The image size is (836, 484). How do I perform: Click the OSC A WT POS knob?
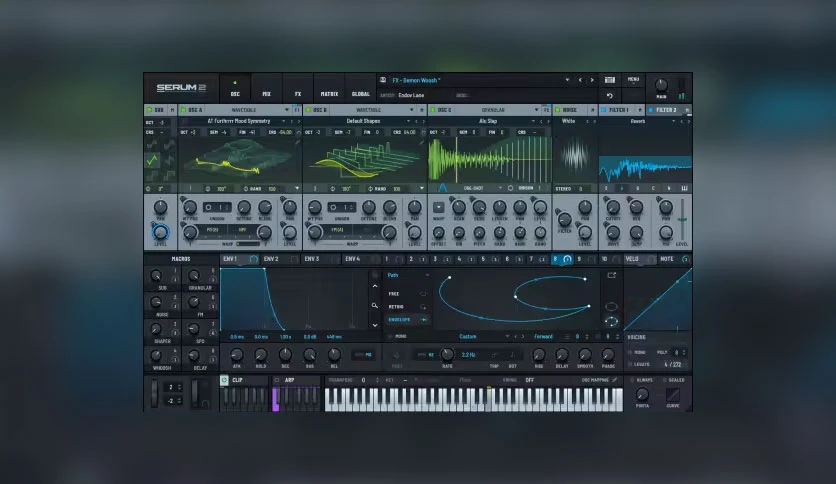pos(190,207)
